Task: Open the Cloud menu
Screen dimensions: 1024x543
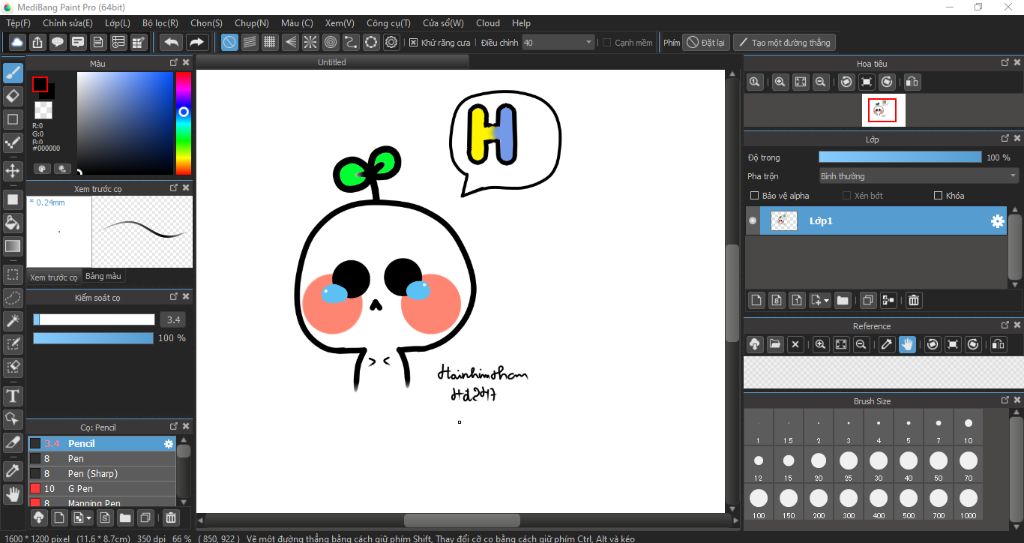Action: pyautogui.click(x=488, y=23)
